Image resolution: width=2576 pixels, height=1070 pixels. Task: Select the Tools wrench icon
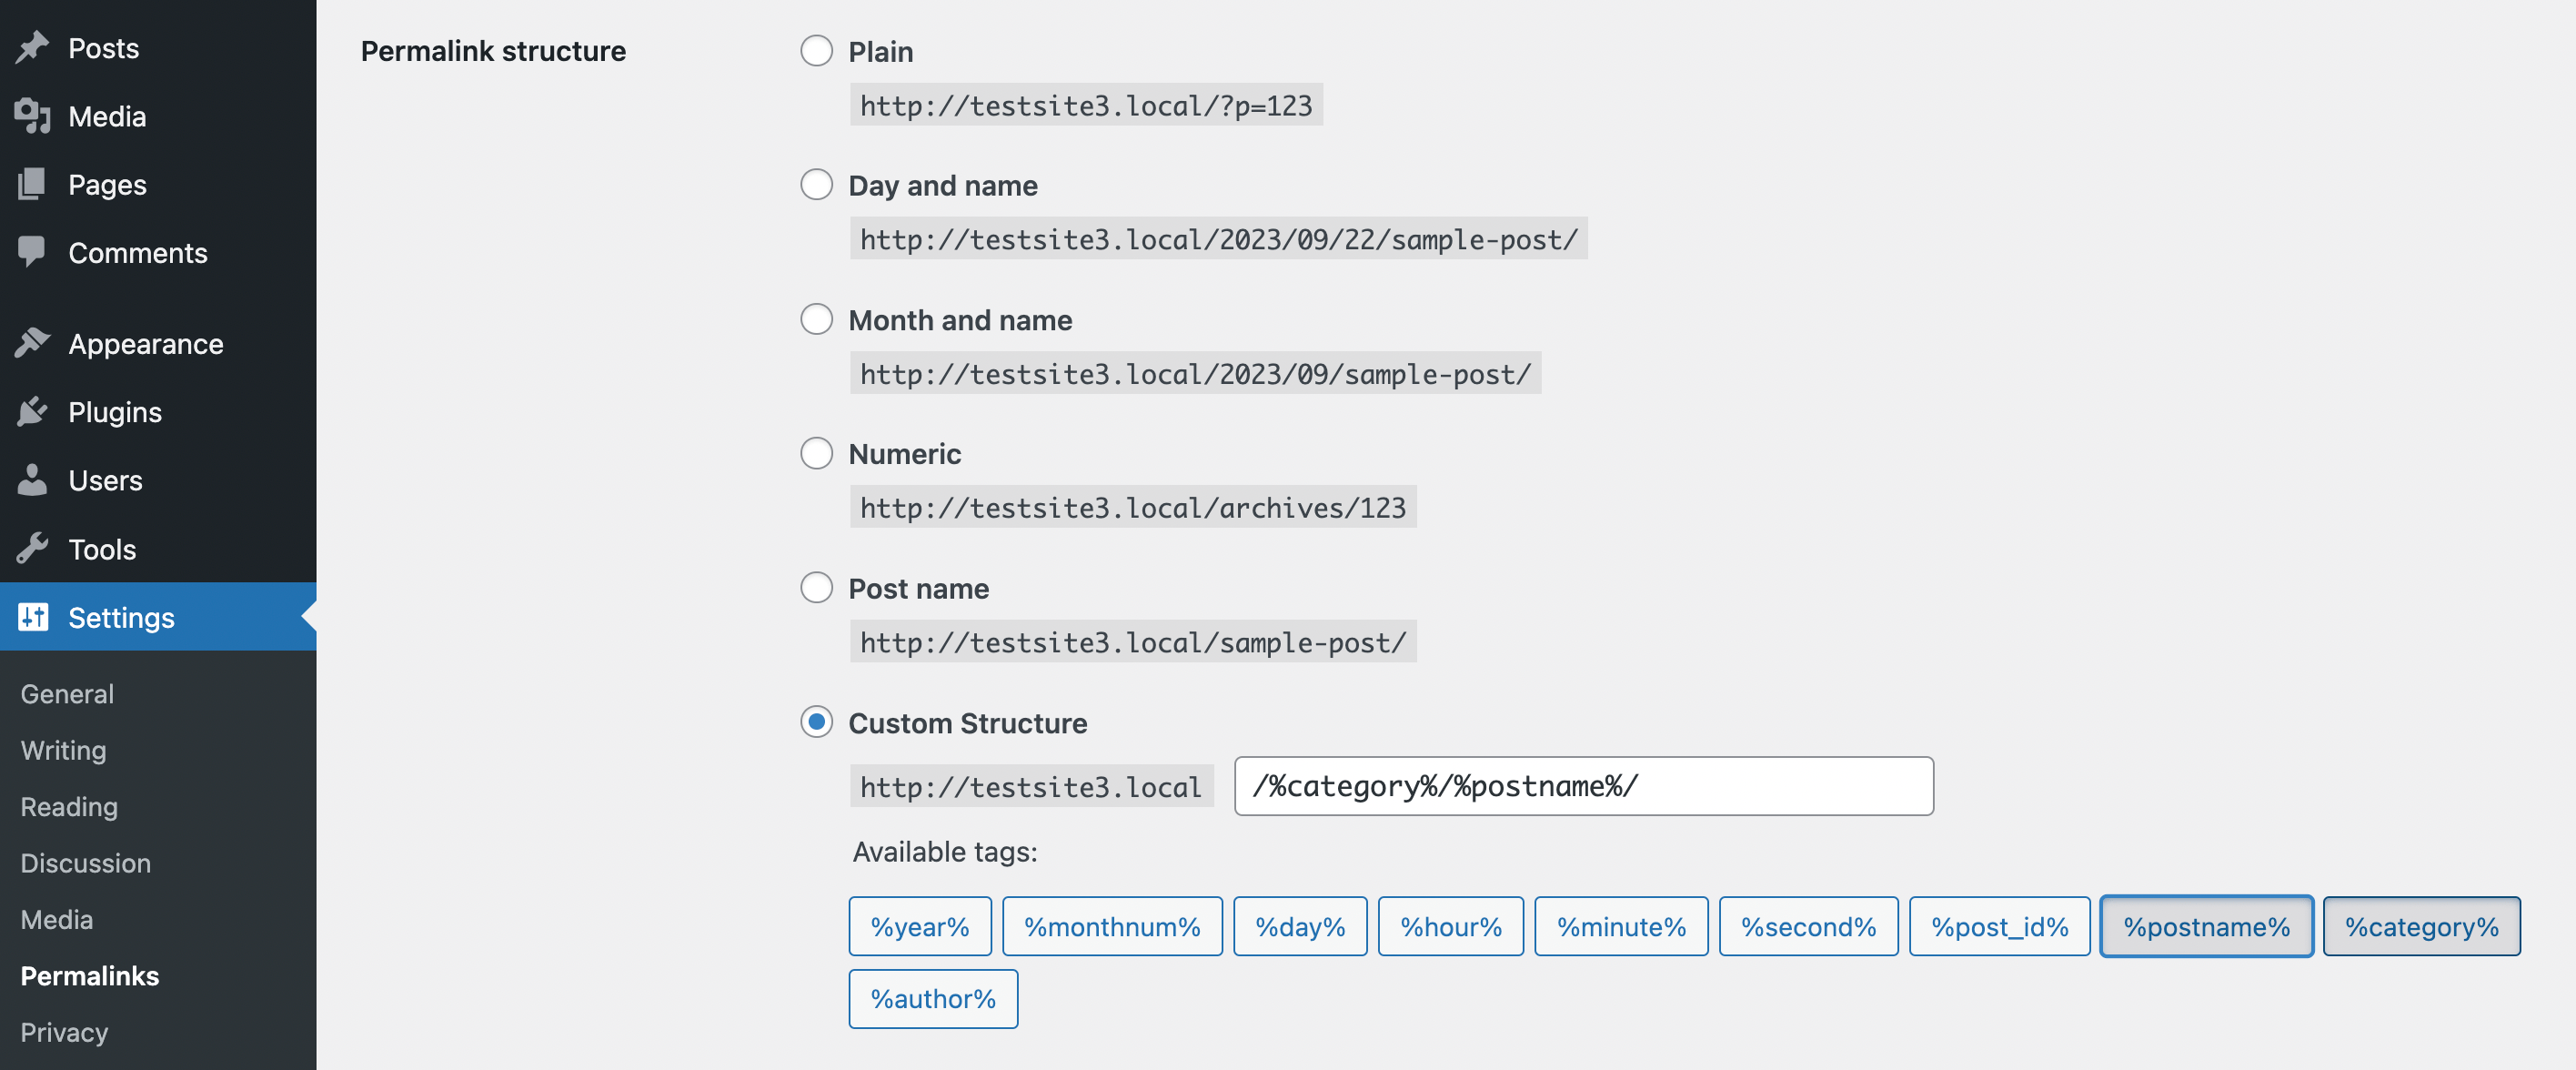(x=33, y=548)
